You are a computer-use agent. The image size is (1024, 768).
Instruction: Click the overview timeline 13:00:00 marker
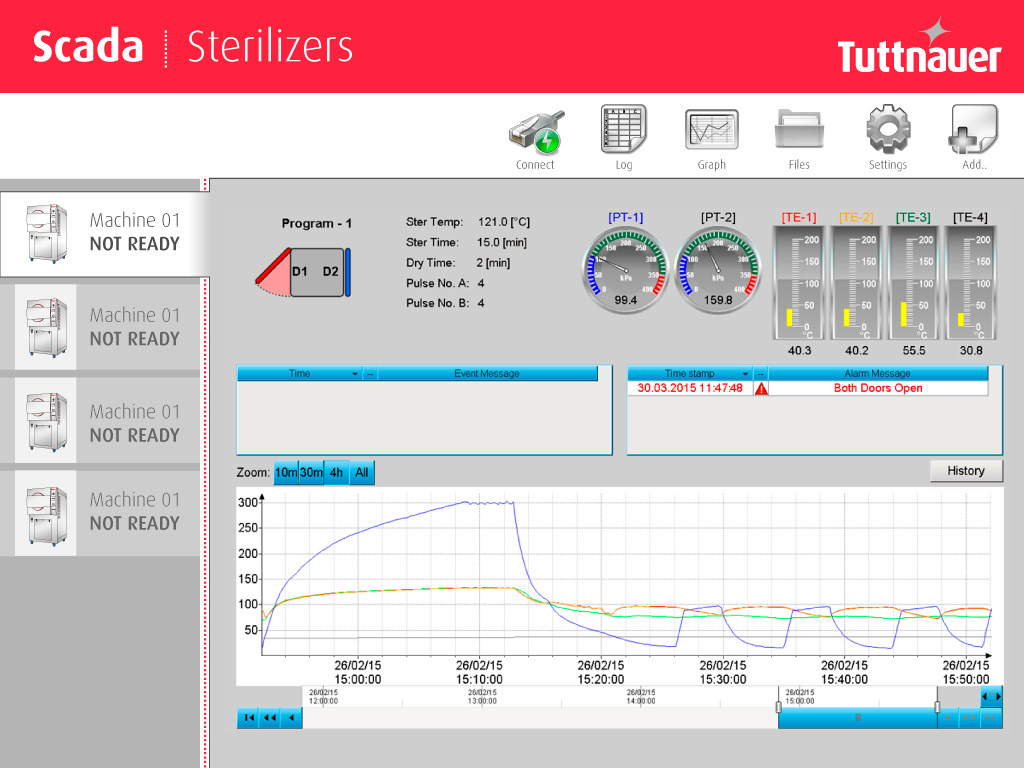[x=482, y=697]
